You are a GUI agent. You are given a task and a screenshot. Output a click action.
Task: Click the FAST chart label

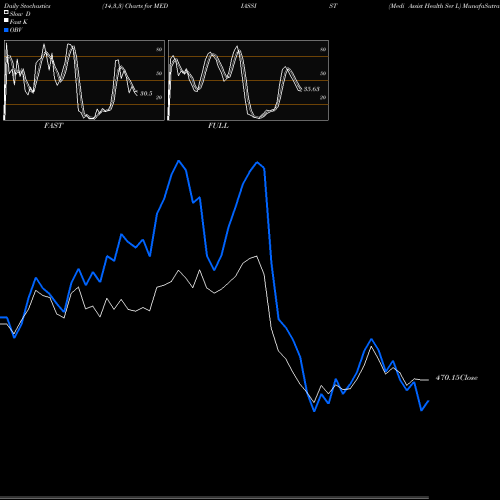pyautogui.click(x=53, y=125)
